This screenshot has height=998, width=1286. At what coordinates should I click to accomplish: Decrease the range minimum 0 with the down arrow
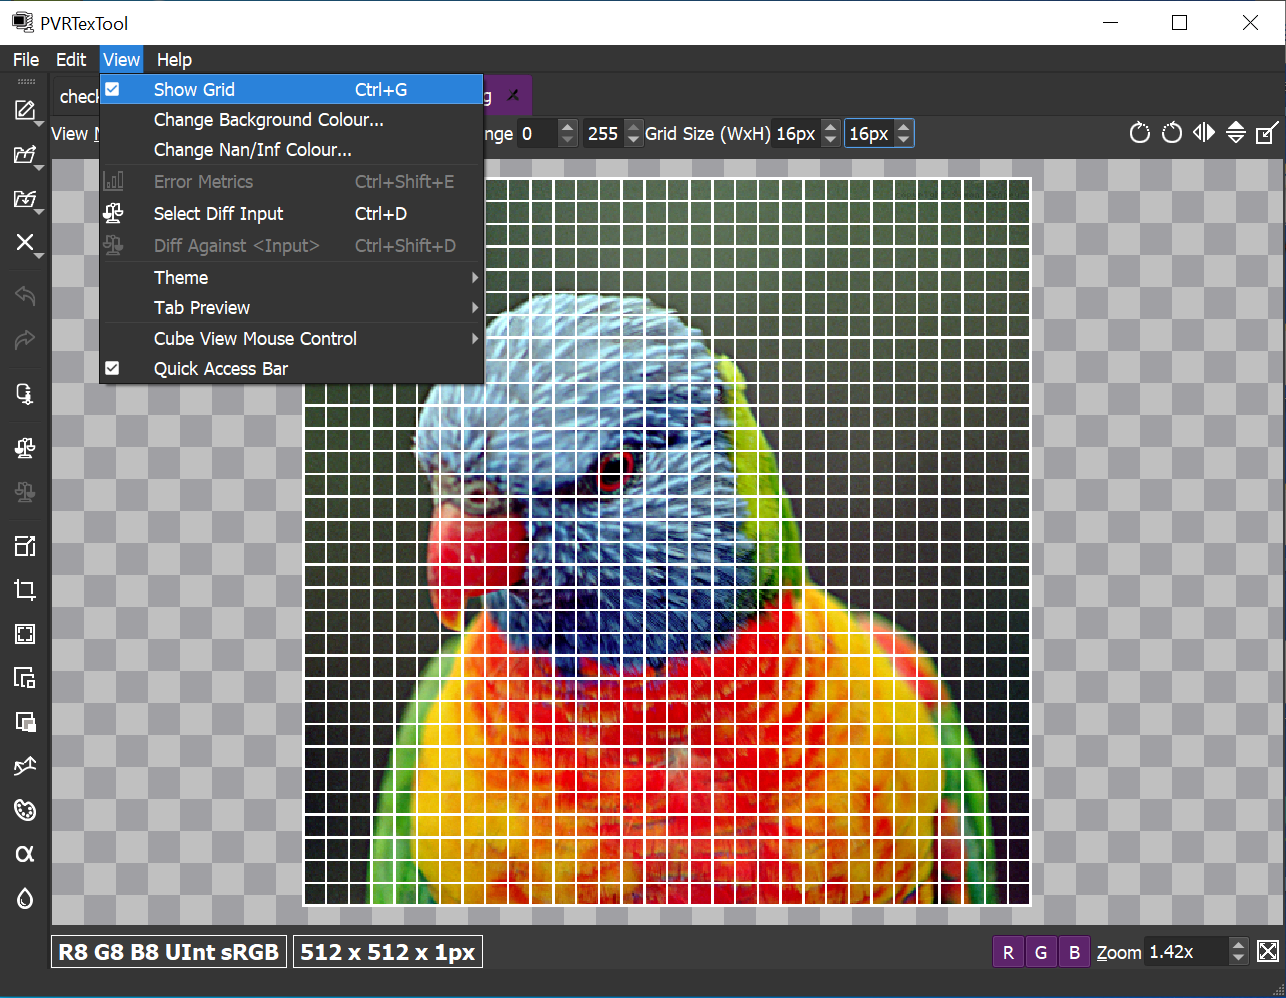[x=567, y=140]
